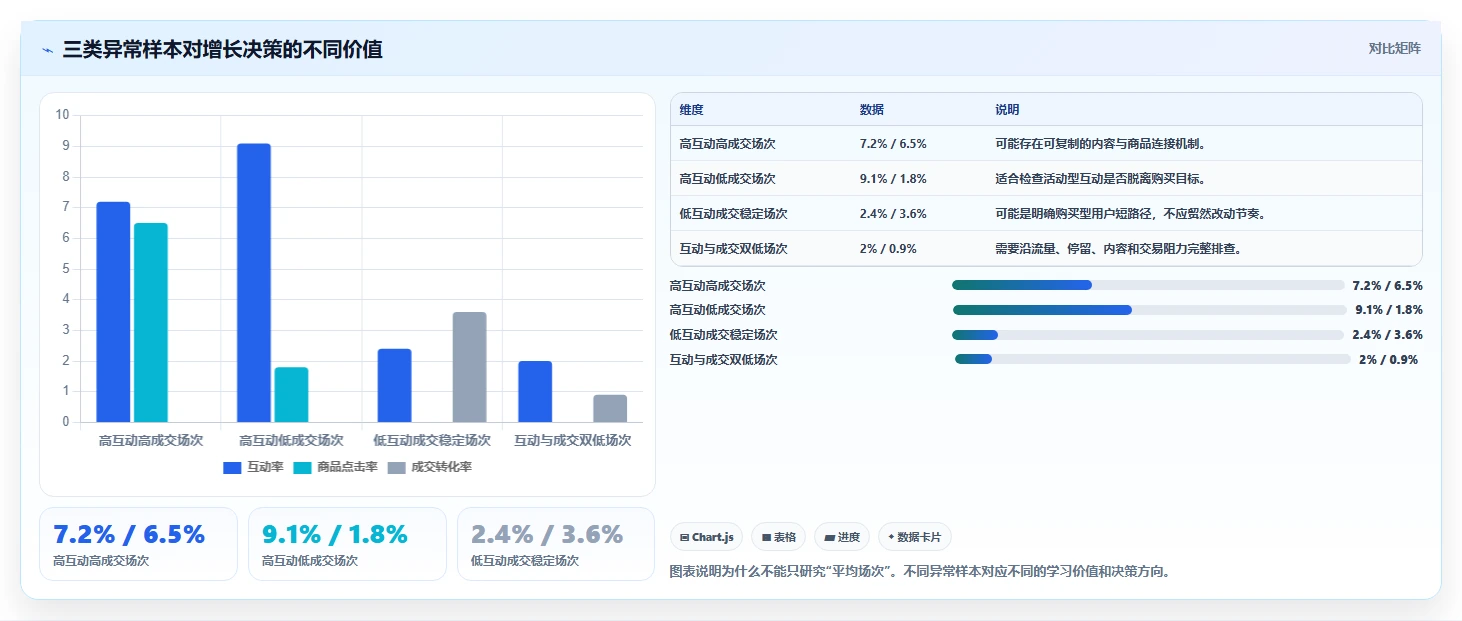This screenshot has height=621, width=1462.
Task: Click the footer note starting with 图表说明为什么
Action: coord(919,572)
